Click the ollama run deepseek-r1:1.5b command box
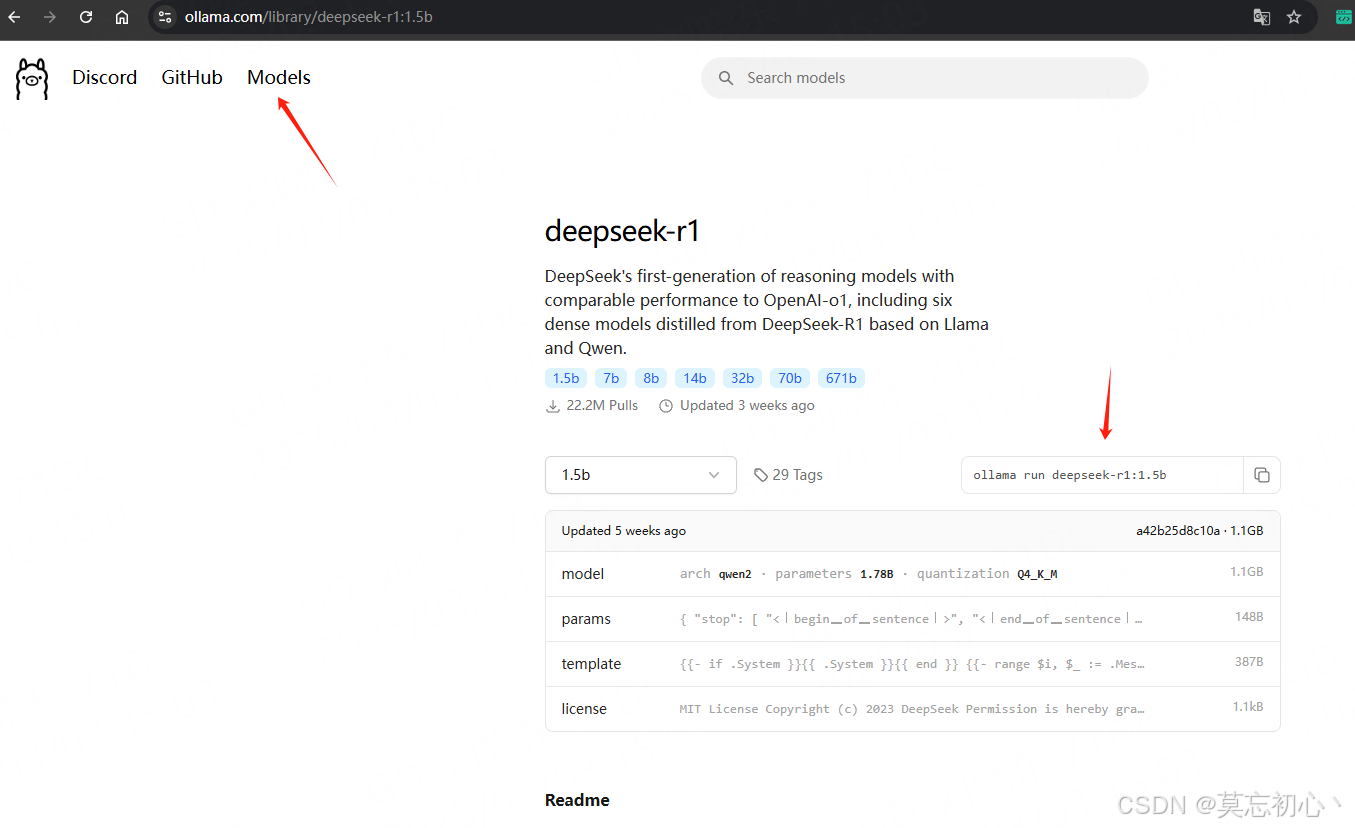 click(x=1102, y=475)
